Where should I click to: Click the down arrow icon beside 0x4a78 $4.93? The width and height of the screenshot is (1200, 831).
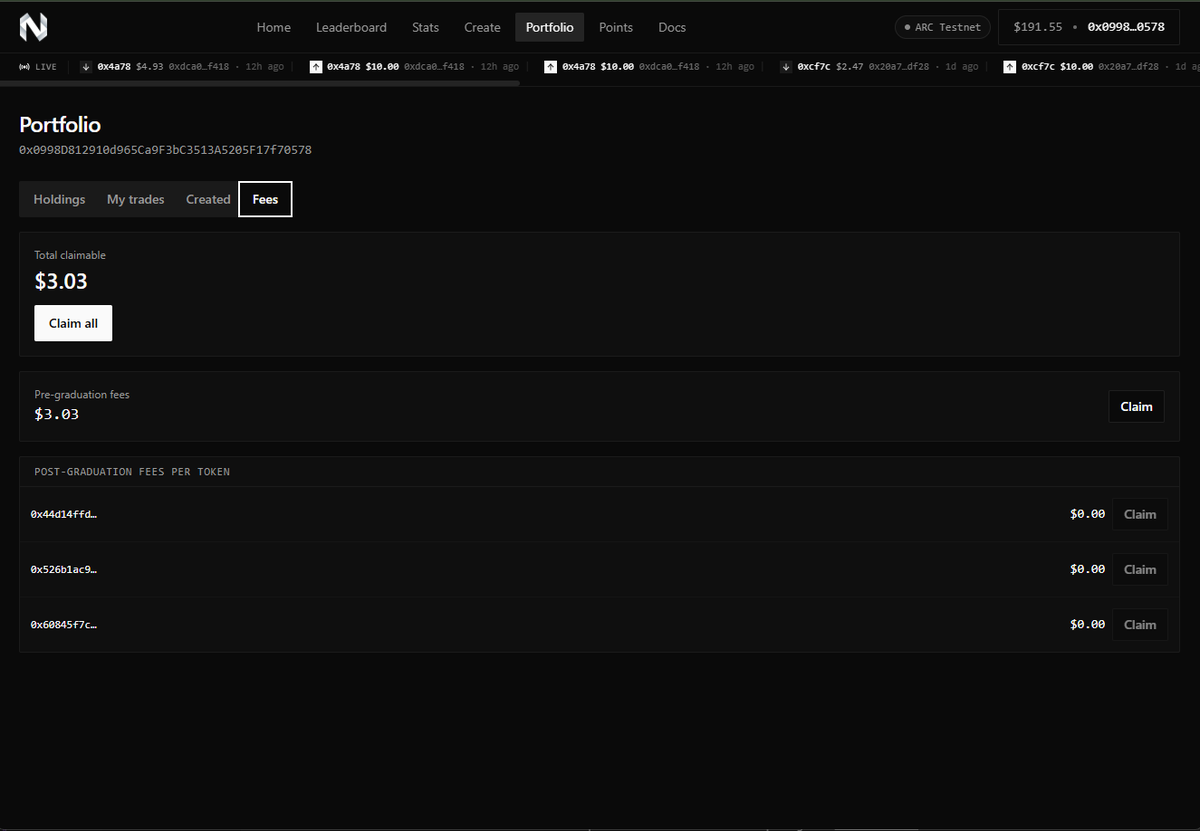pos(86,67)
